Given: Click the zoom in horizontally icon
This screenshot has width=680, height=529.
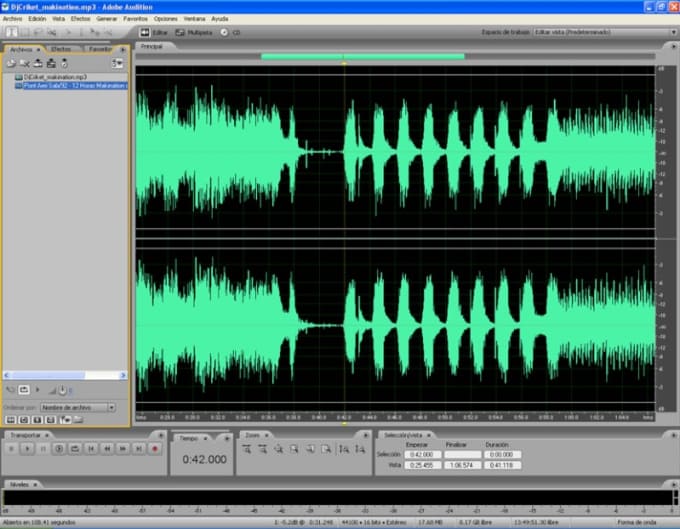Looking at the screenshot, I should coord(246,450).
